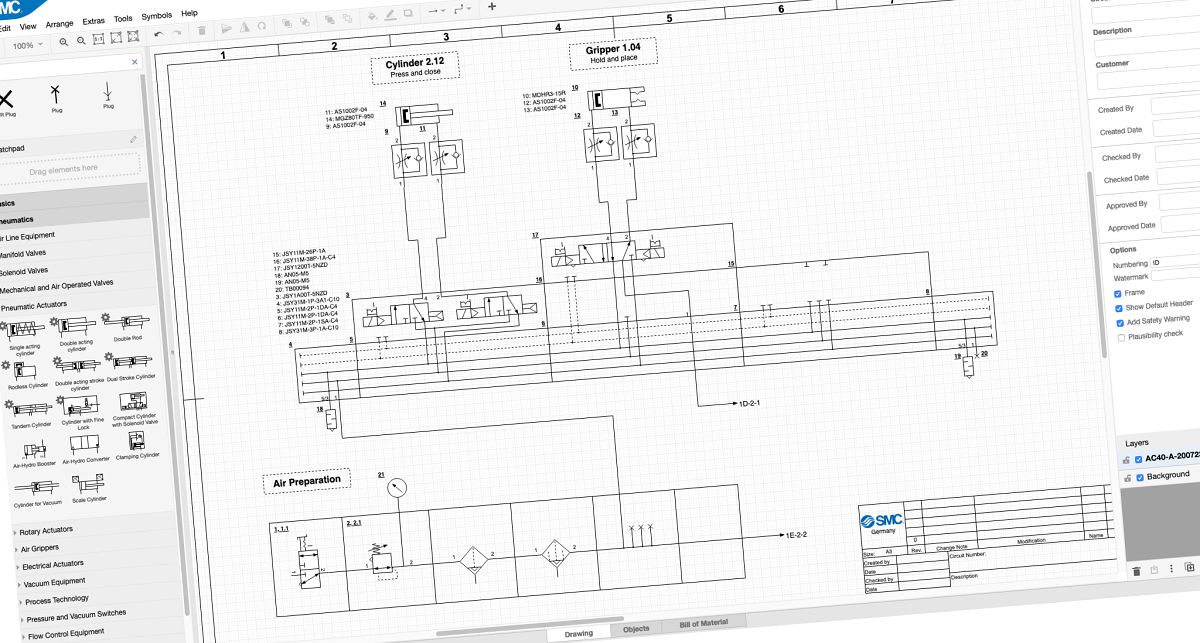Toggle visibility of AC40-A layer checkbox
The image size is (1200, 643).
[x=1138, y=460]
